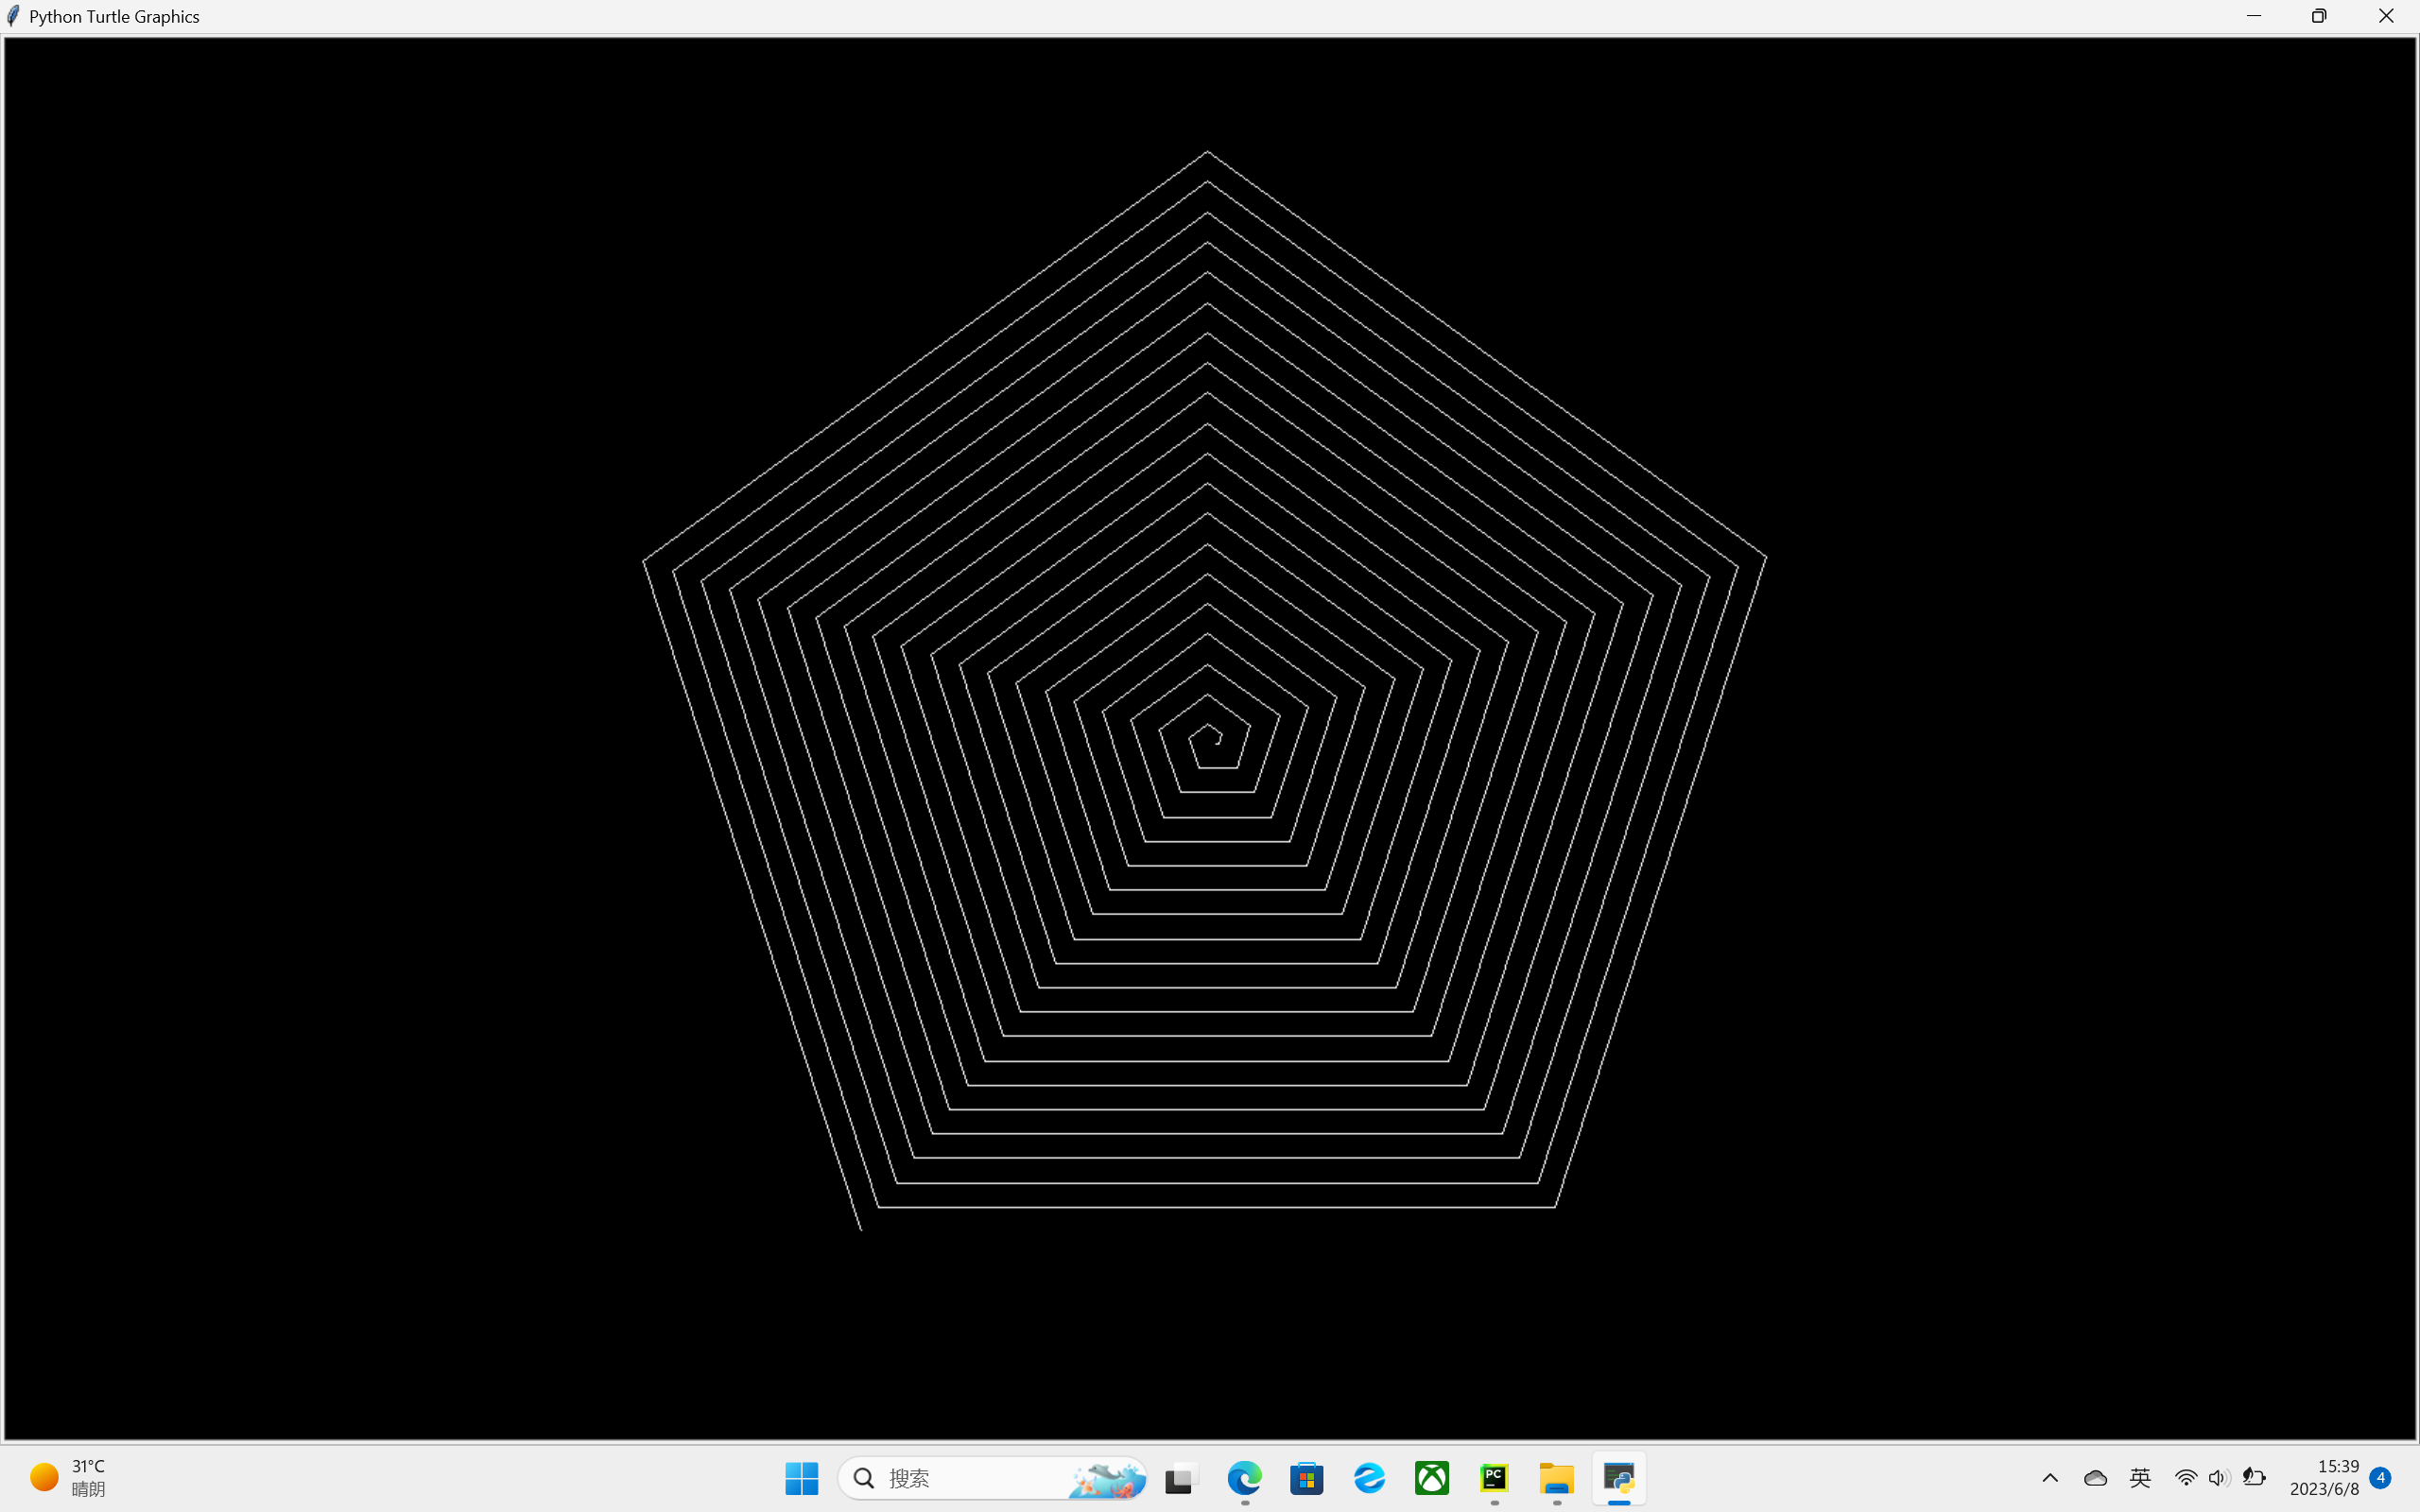2420x1512 pixels.
Task: Open File Explorer from taskbar
Action: click(x=1556, y=1477)
